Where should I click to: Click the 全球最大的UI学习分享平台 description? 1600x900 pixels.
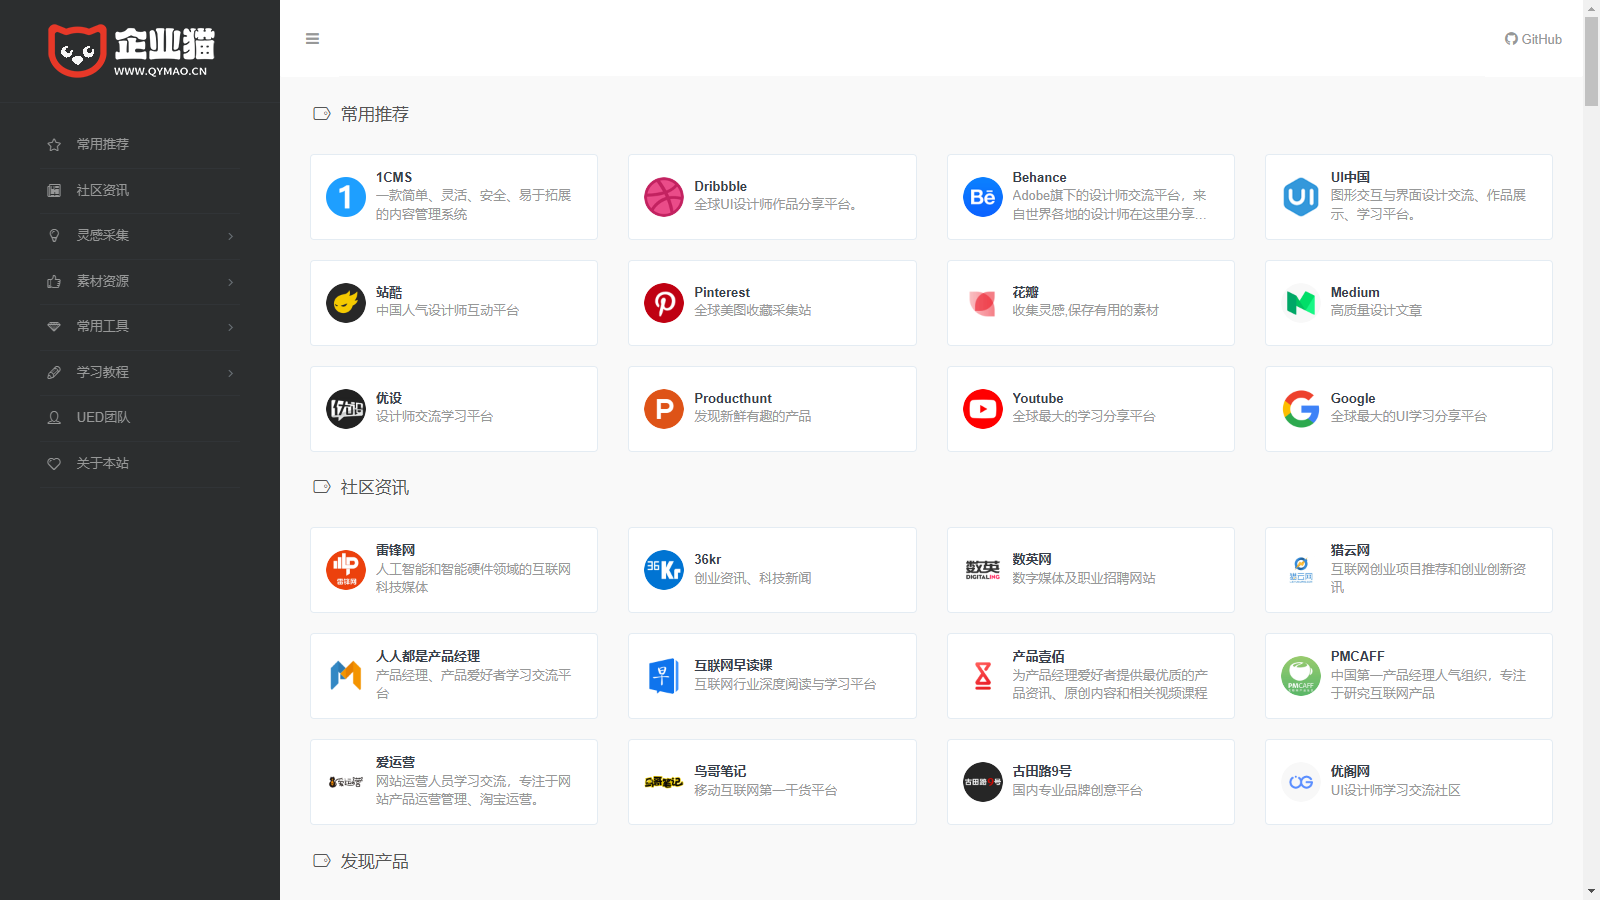tap(1408, 416)
